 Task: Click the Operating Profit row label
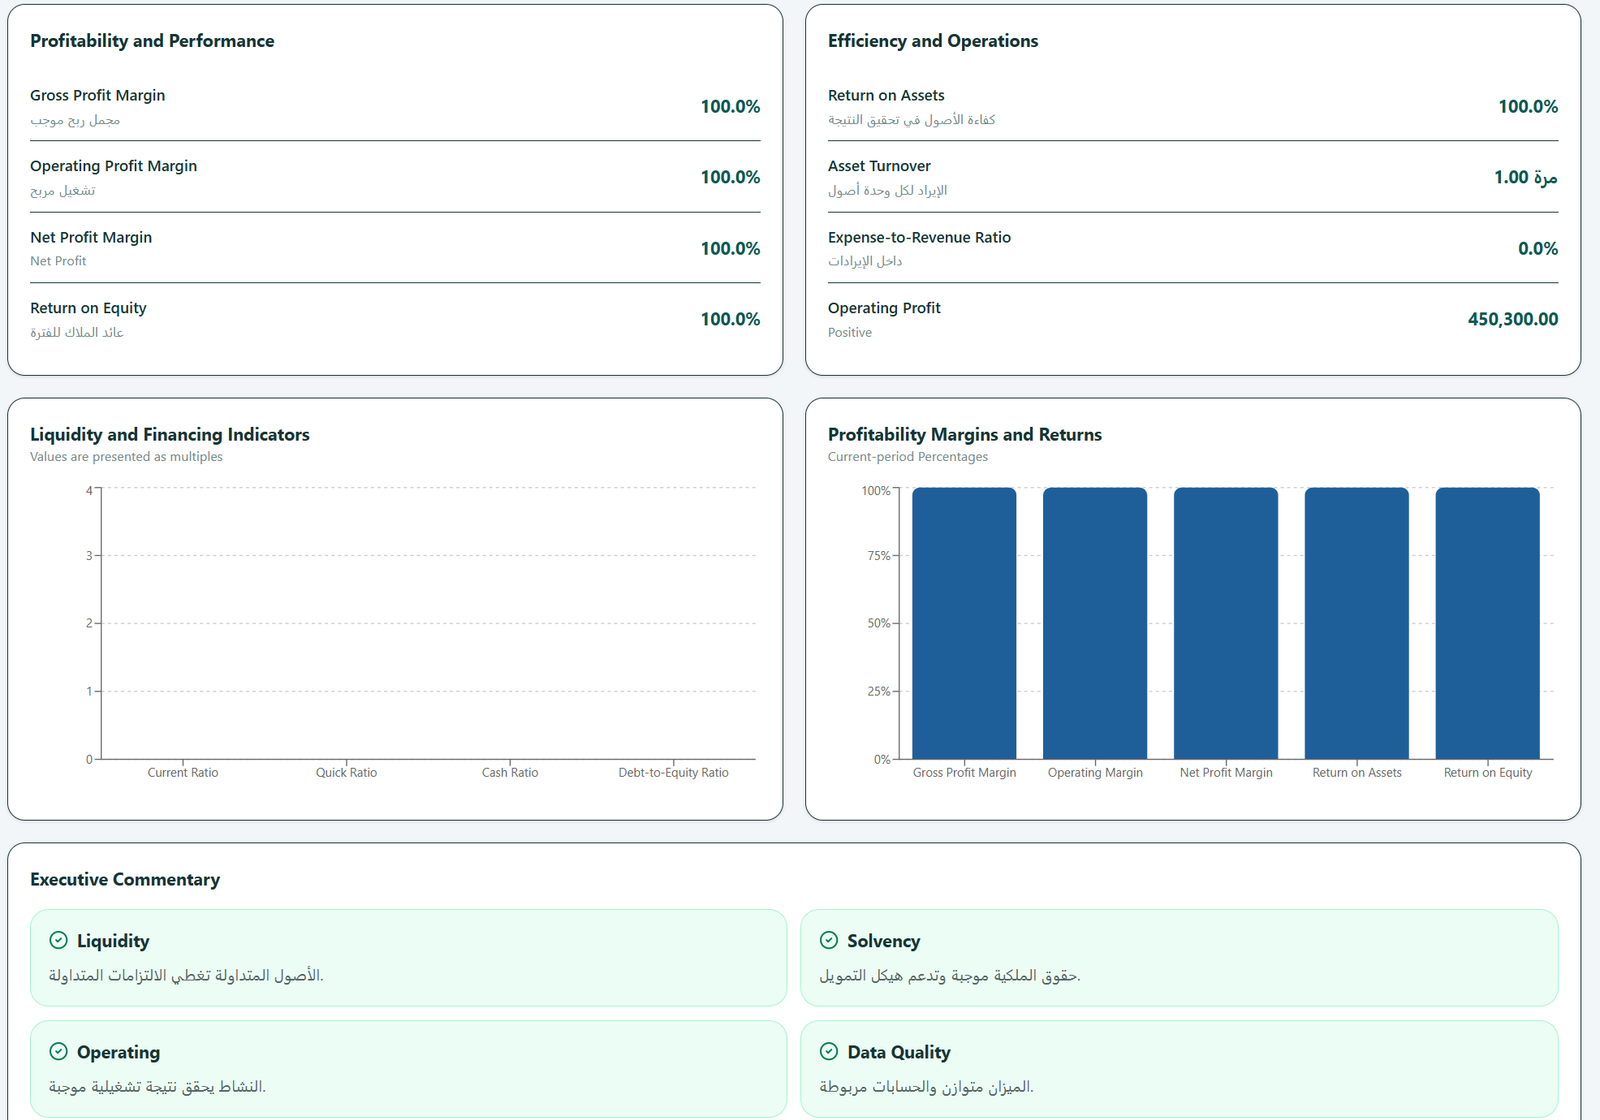pyautogui.click(x=884, y=308)
